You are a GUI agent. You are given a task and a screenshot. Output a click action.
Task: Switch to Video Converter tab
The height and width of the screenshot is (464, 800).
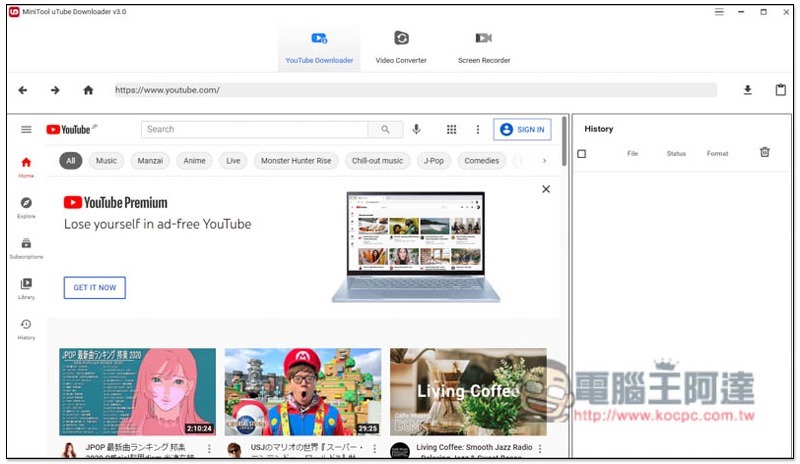point(401,48)
